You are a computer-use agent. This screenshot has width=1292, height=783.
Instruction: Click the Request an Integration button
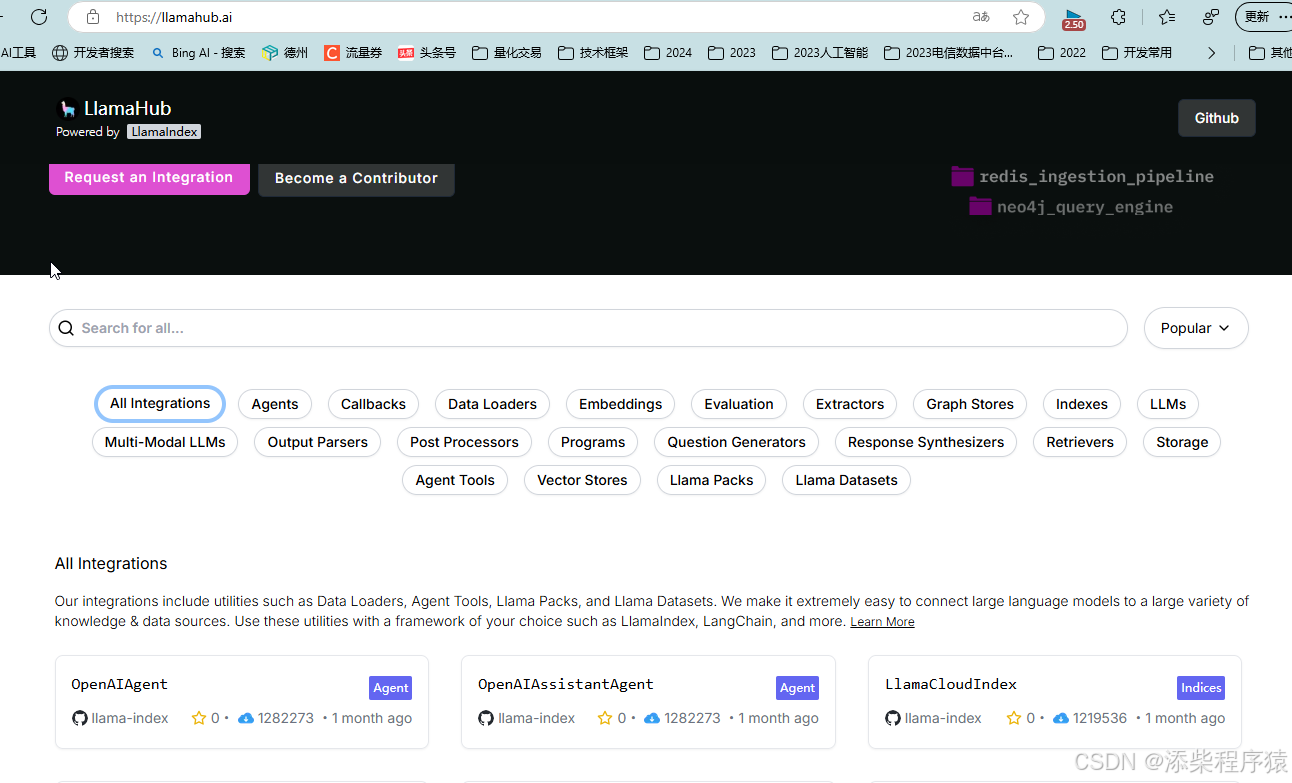[x=149, y=178]
